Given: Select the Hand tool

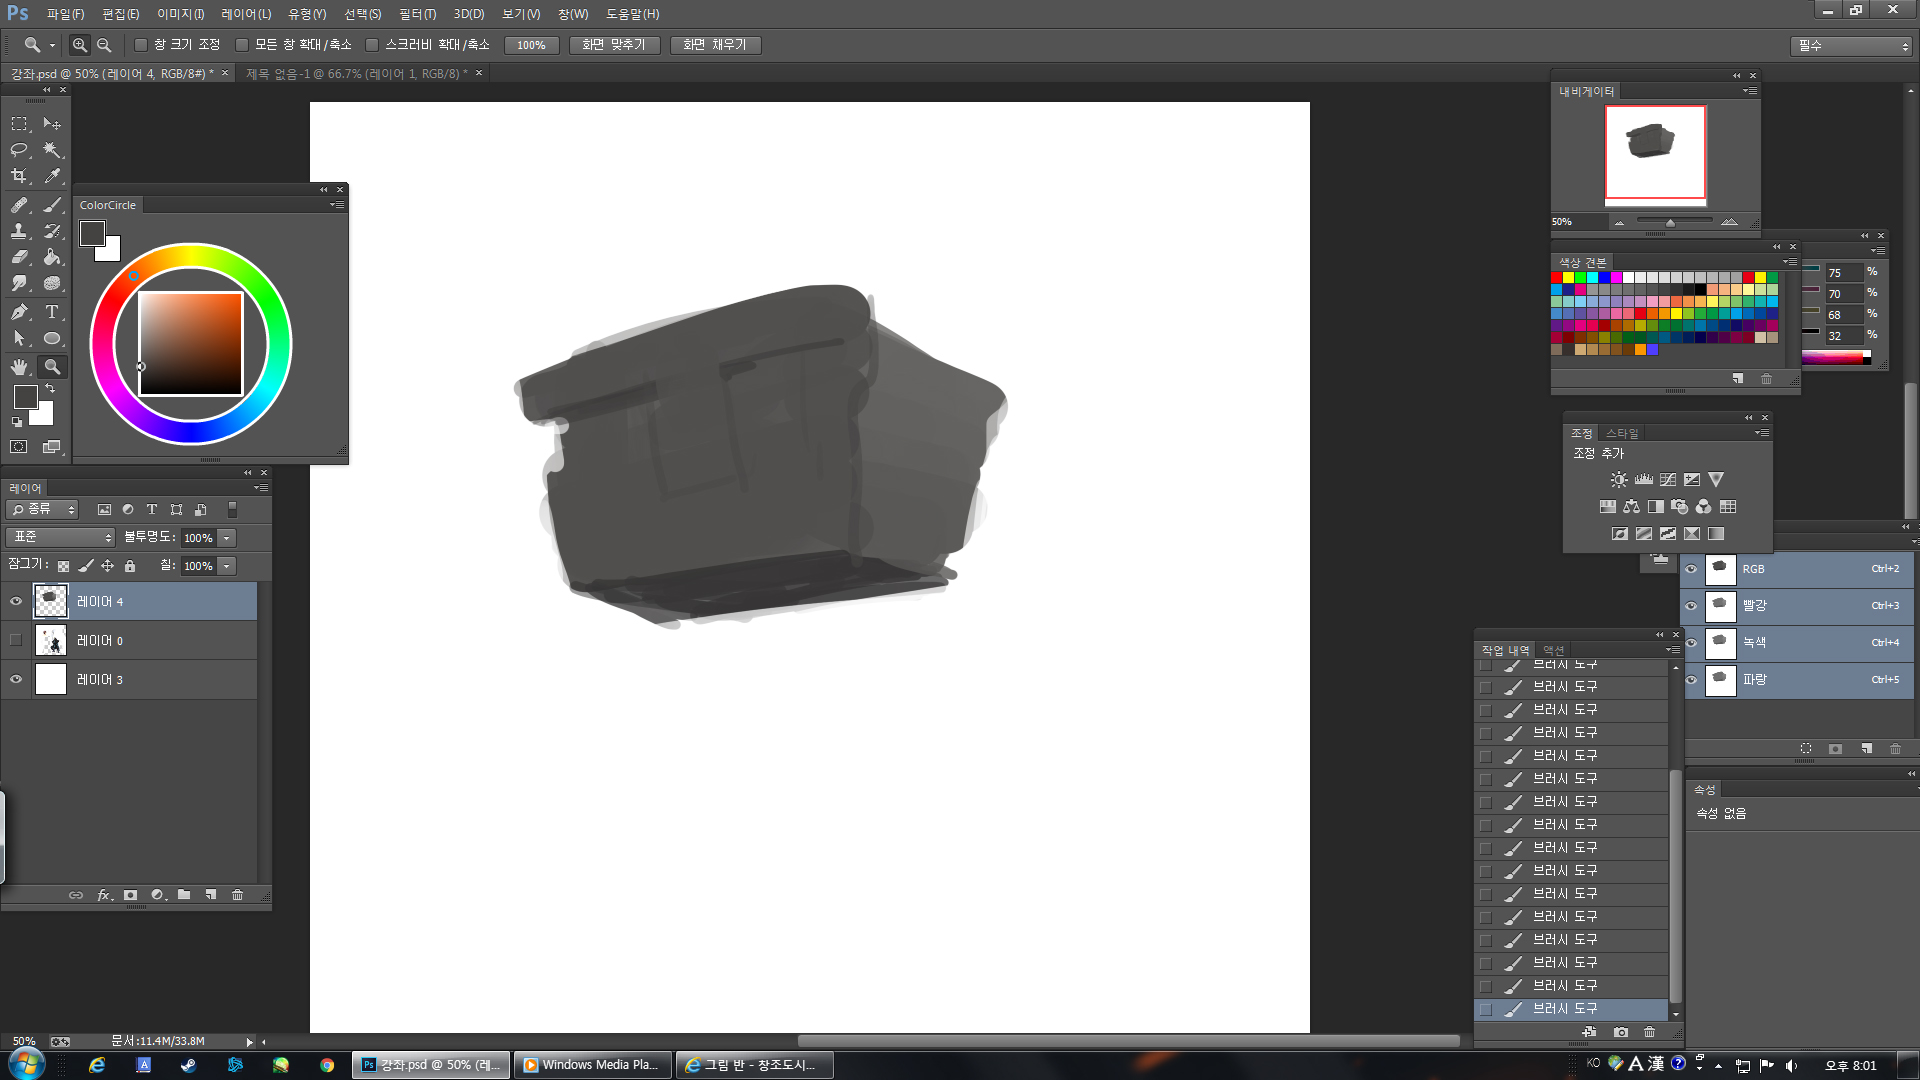Looking at the screenshot, I should tap(19, 367).
